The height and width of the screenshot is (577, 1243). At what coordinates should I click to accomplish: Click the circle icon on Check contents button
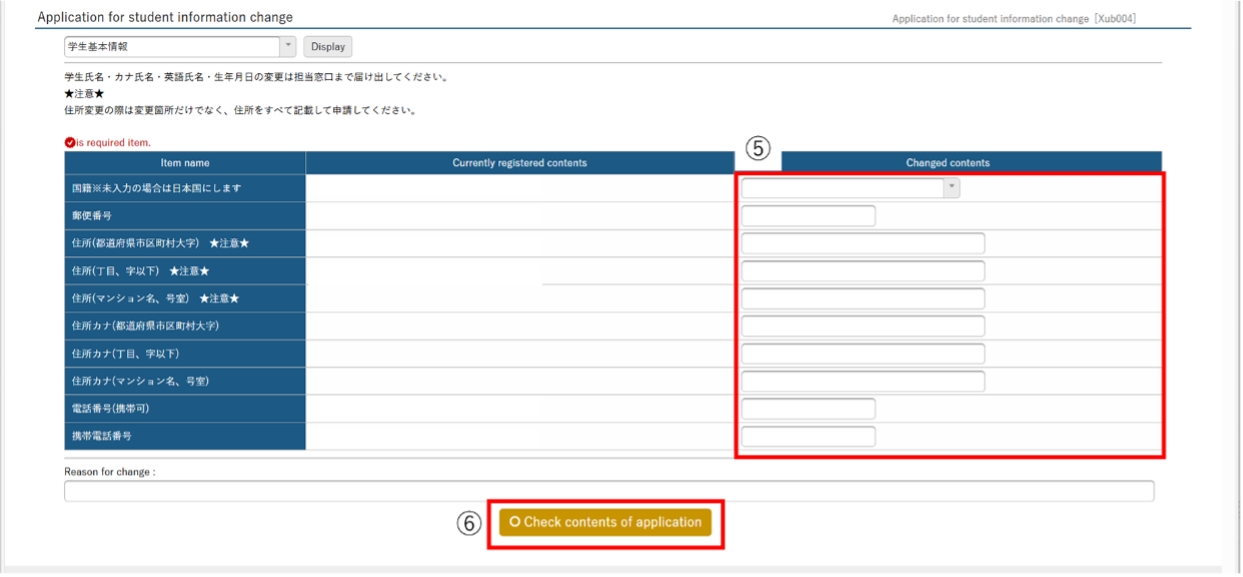[514, 522]
